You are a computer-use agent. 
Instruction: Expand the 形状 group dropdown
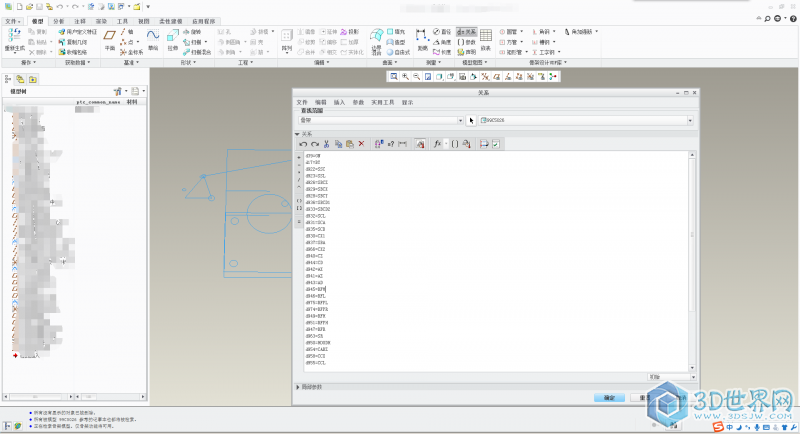pos(188,63)
